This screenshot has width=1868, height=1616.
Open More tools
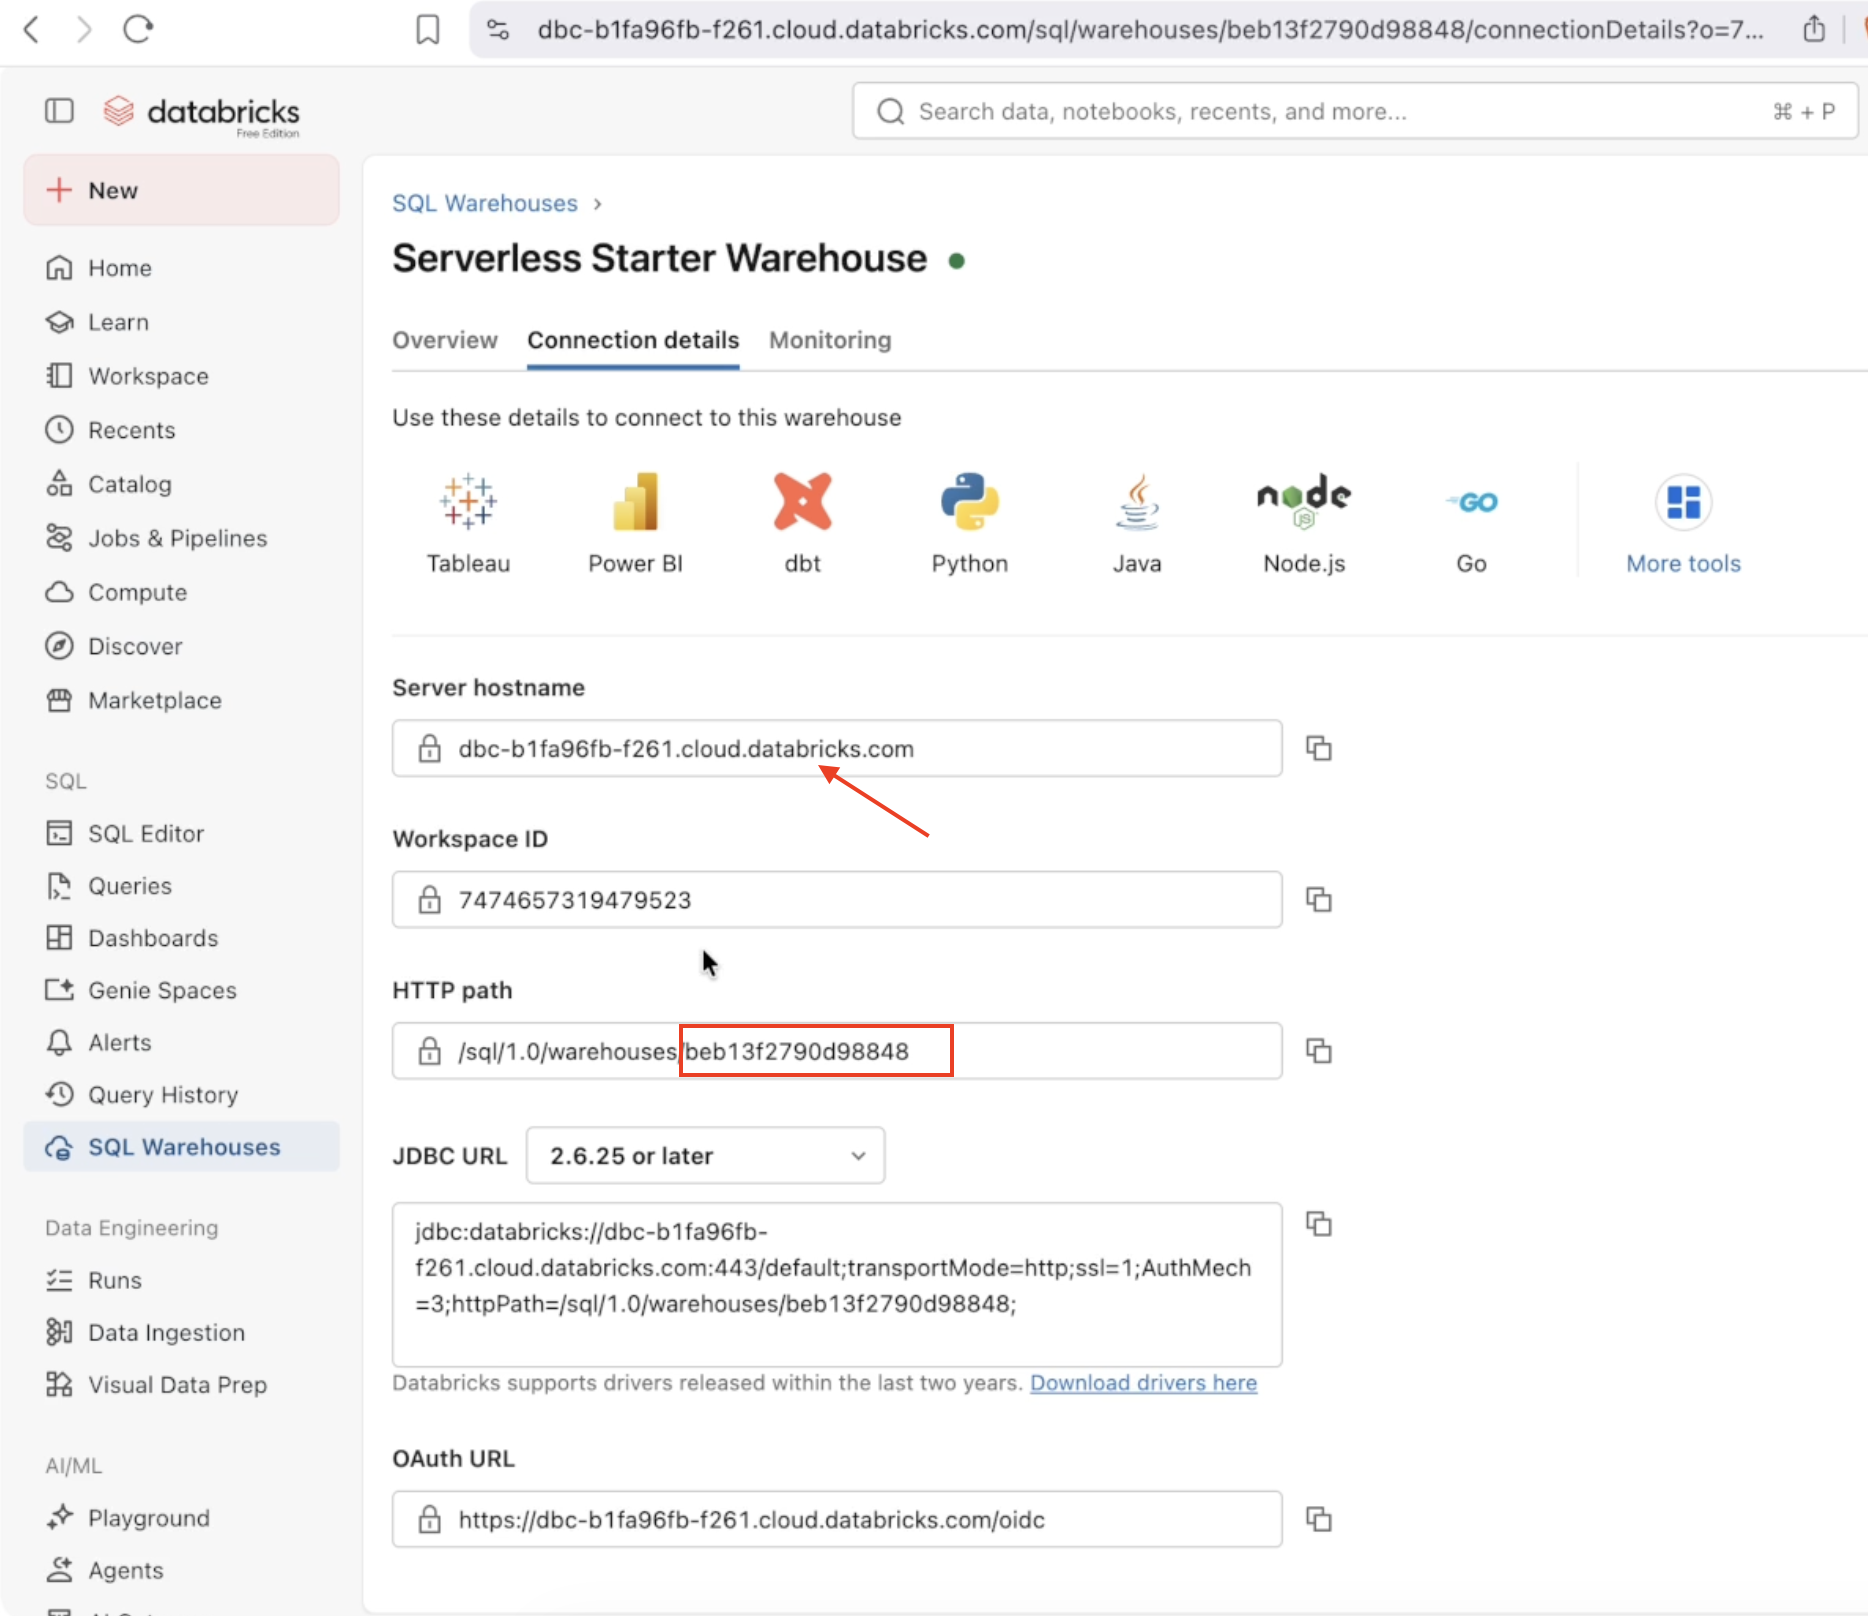point(1683,524)
